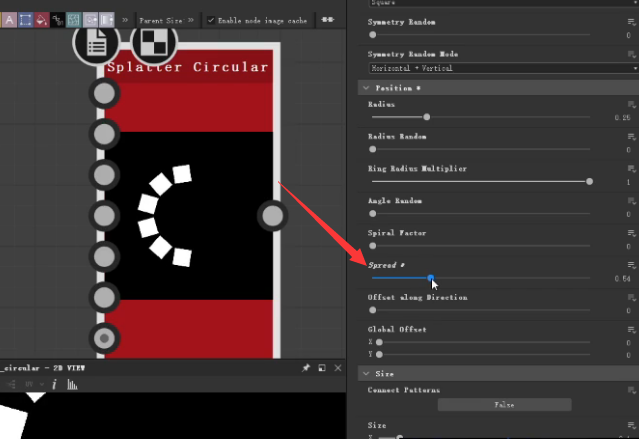Click the info icon in the 2D View toolbar
The height and width of the screenshot is (439, 639).
pos(54,384)
